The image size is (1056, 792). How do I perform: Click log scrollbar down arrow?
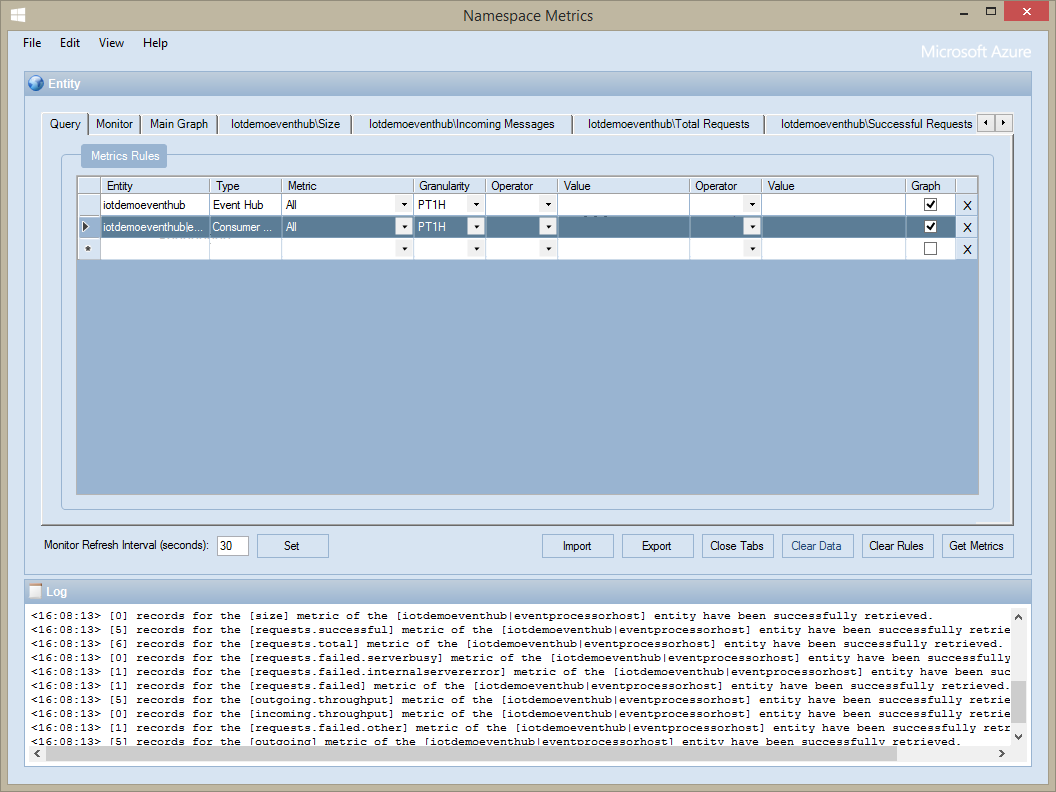(1018, 736)
